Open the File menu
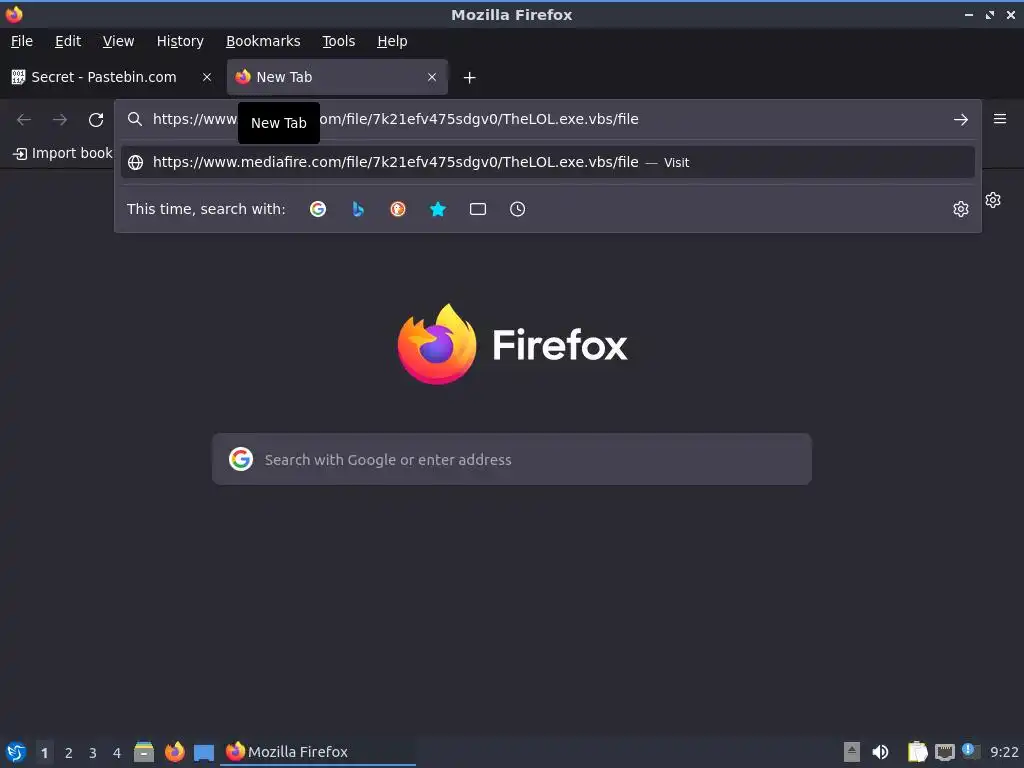 tap(22, 41)
